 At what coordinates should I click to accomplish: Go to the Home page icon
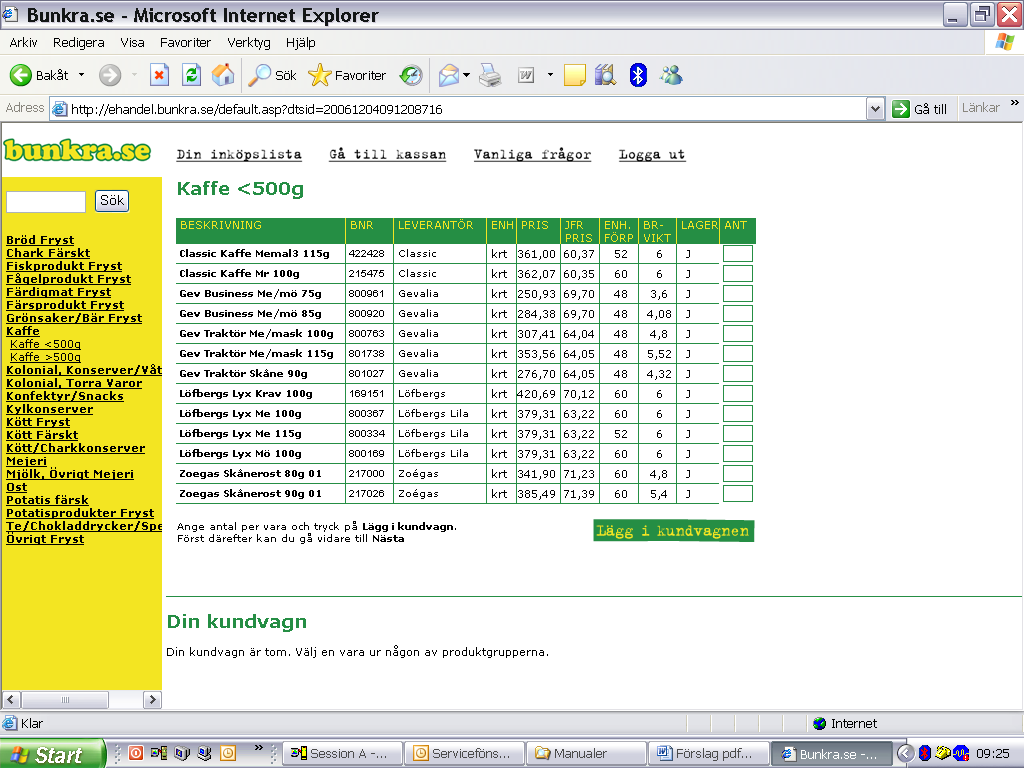(x=223, y=75)
